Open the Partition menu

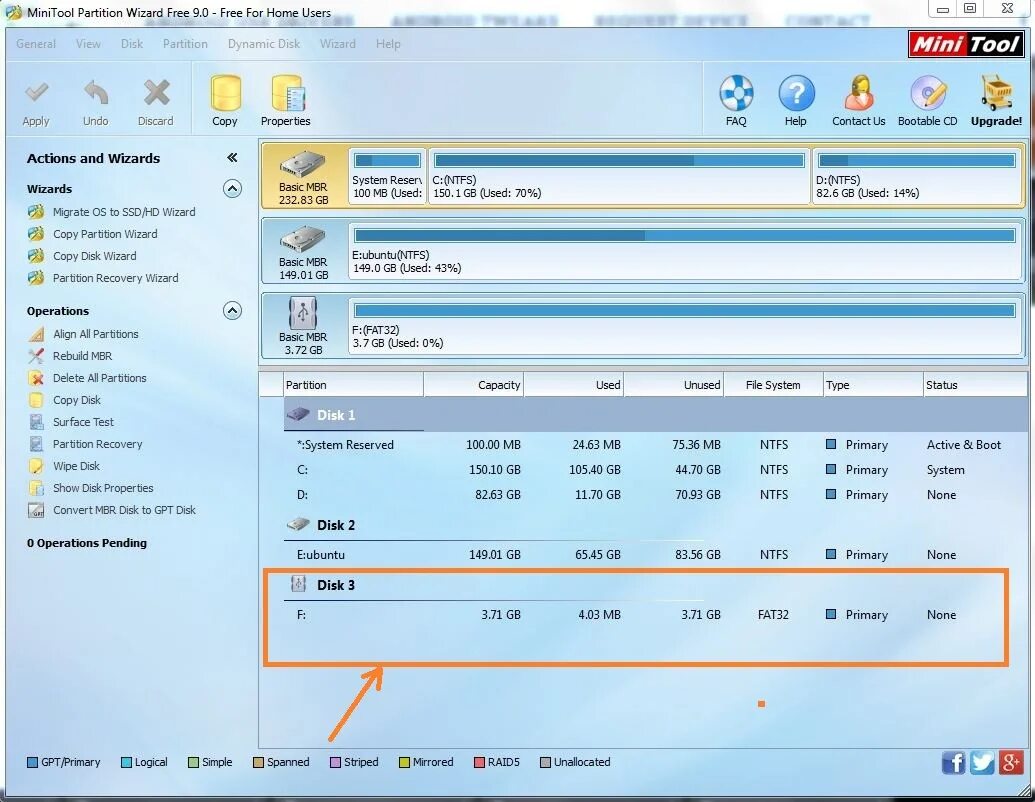[185, 44]
